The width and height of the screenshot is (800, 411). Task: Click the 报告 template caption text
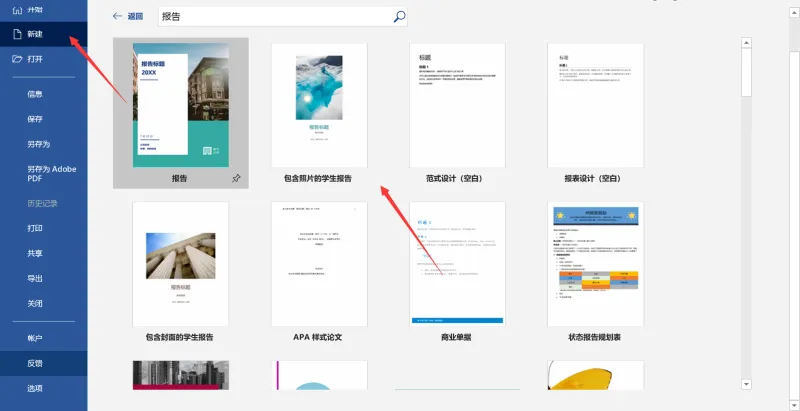pyautogui.click(x=180, y=178)
